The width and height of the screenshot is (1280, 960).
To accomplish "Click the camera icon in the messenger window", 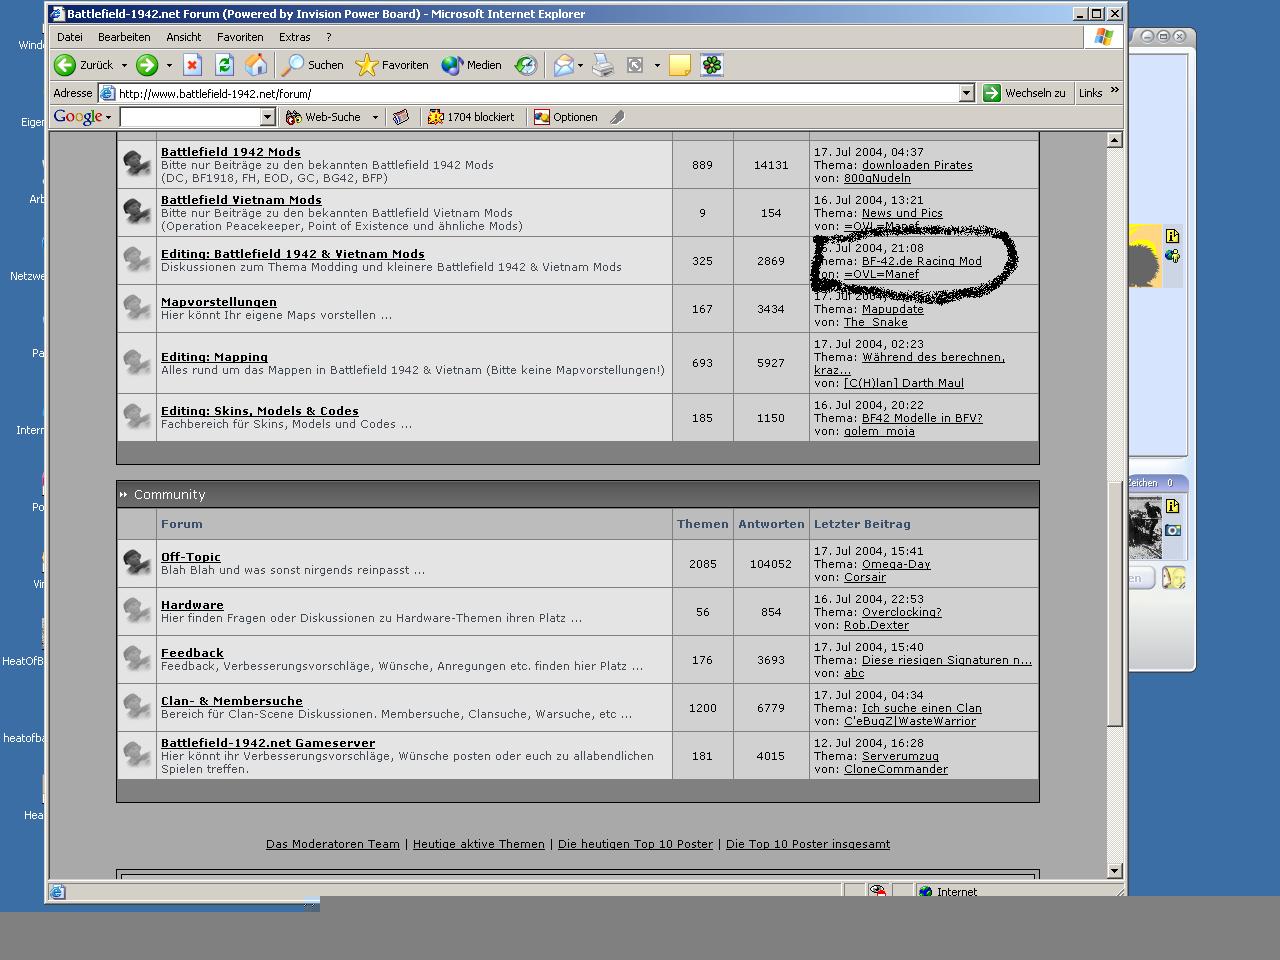I will 1173,530.
